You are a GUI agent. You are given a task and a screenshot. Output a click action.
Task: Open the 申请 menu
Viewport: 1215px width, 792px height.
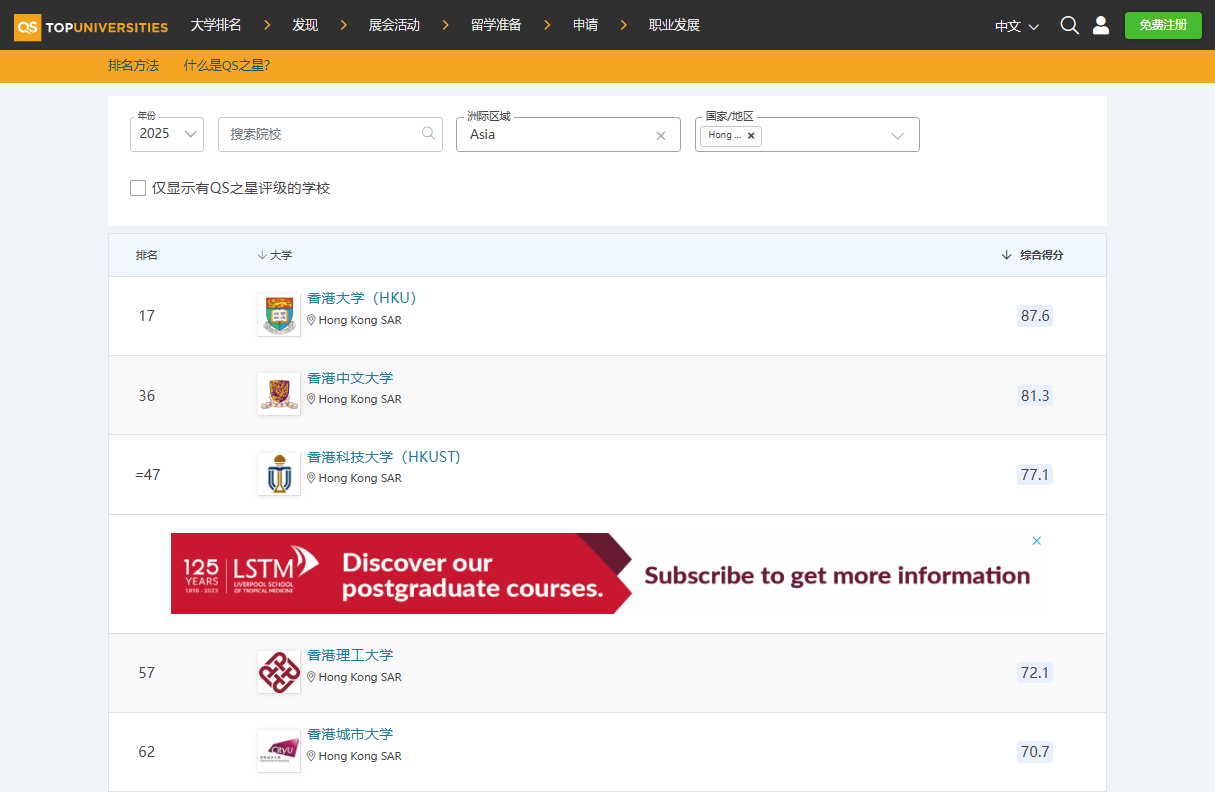(585, 25)
